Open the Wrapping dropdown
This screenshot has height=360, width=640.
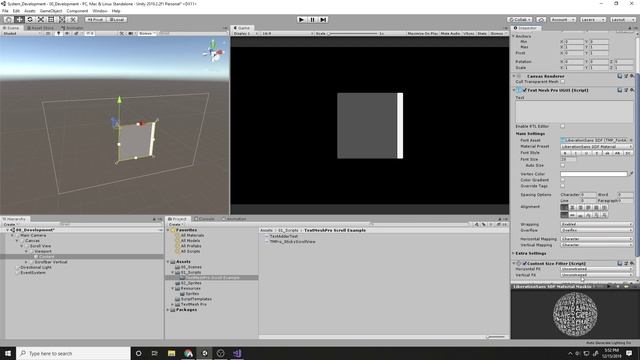click(x=597, y=224)
